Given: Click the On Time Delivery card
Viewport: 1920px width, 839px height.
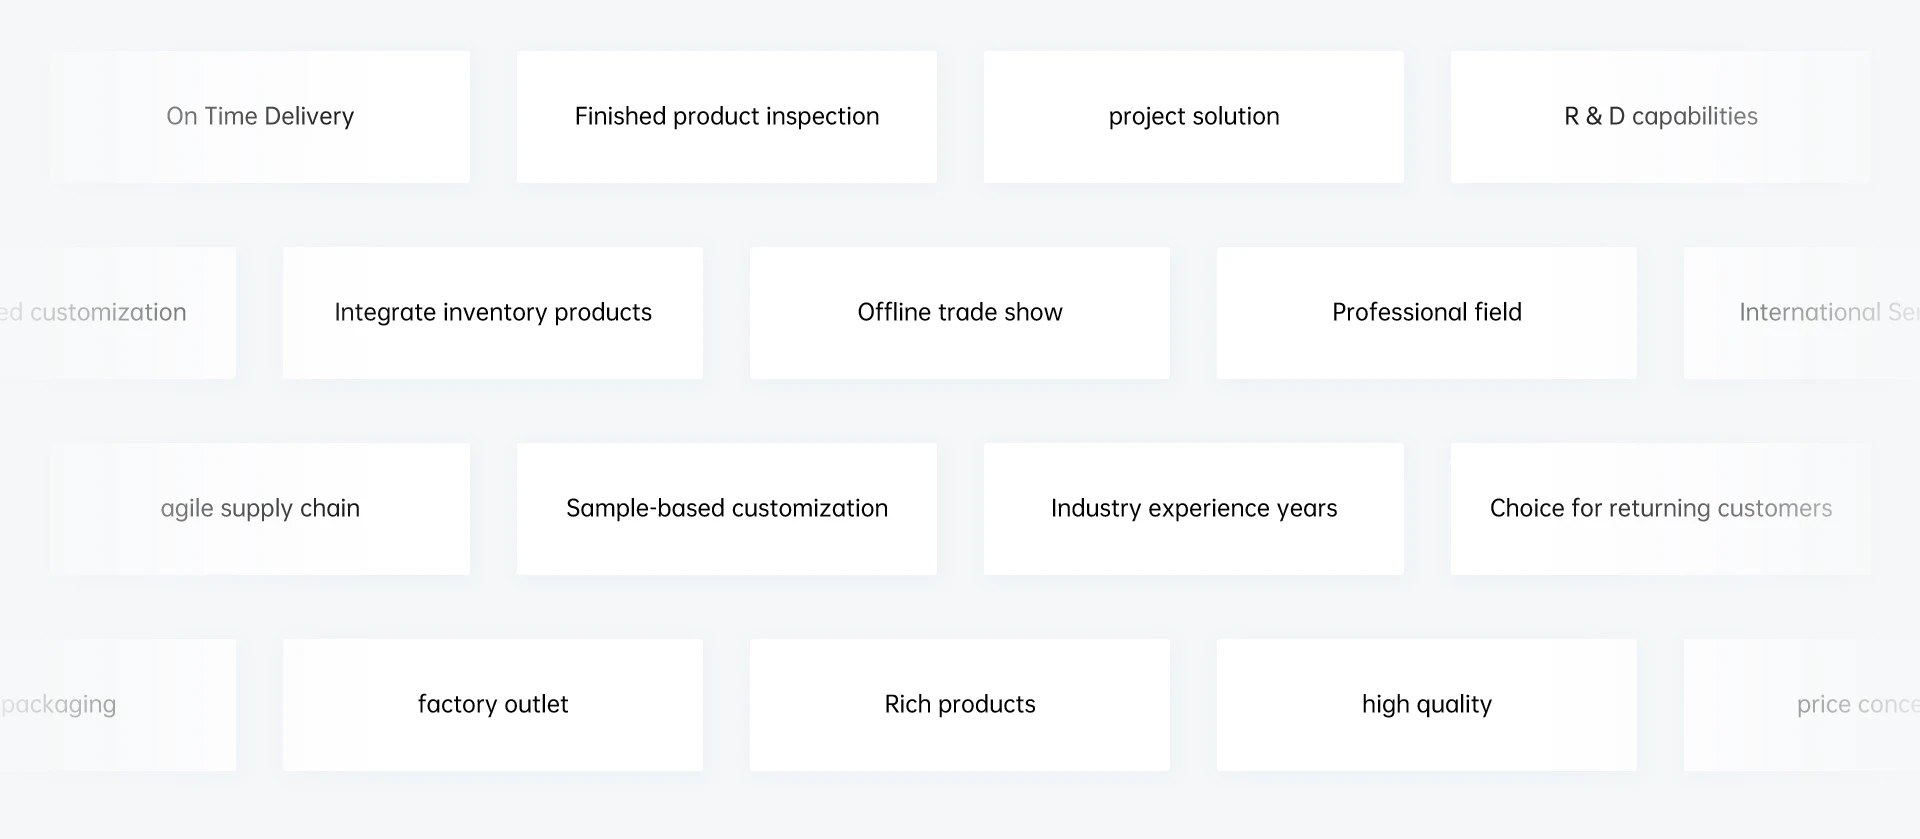Looking at the screenshot, I should pos(260,117).
